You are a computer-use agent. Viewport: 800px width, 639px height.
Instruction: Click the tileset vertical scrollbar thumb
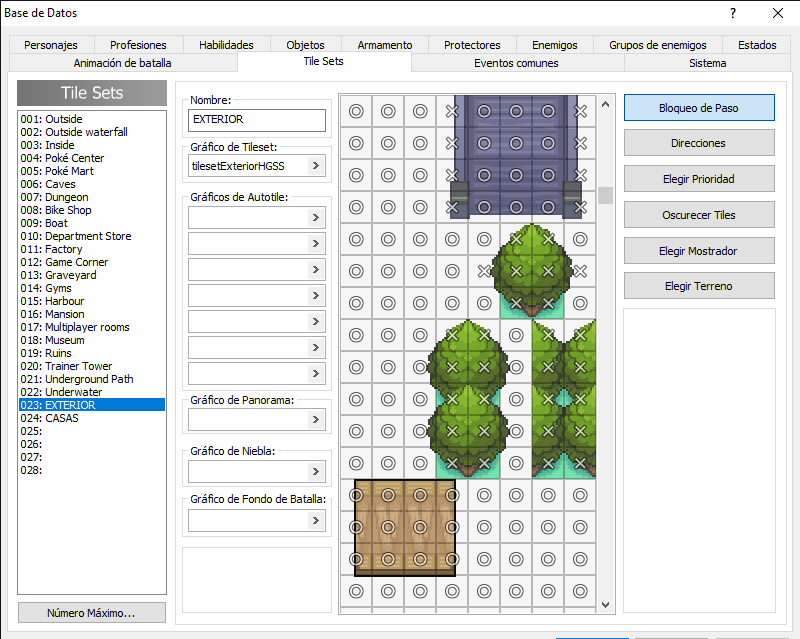click(x=605, y=195)
